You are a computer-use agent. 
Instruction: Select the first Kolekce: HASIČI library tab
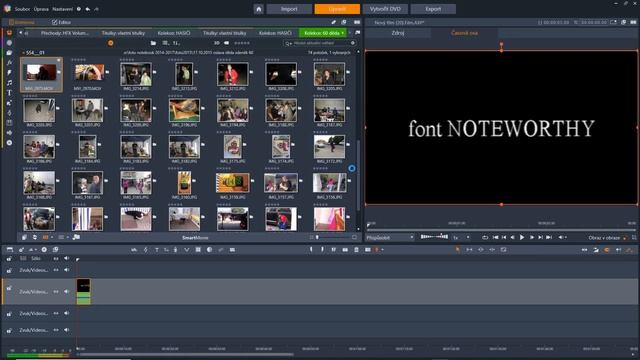point(174,33)
